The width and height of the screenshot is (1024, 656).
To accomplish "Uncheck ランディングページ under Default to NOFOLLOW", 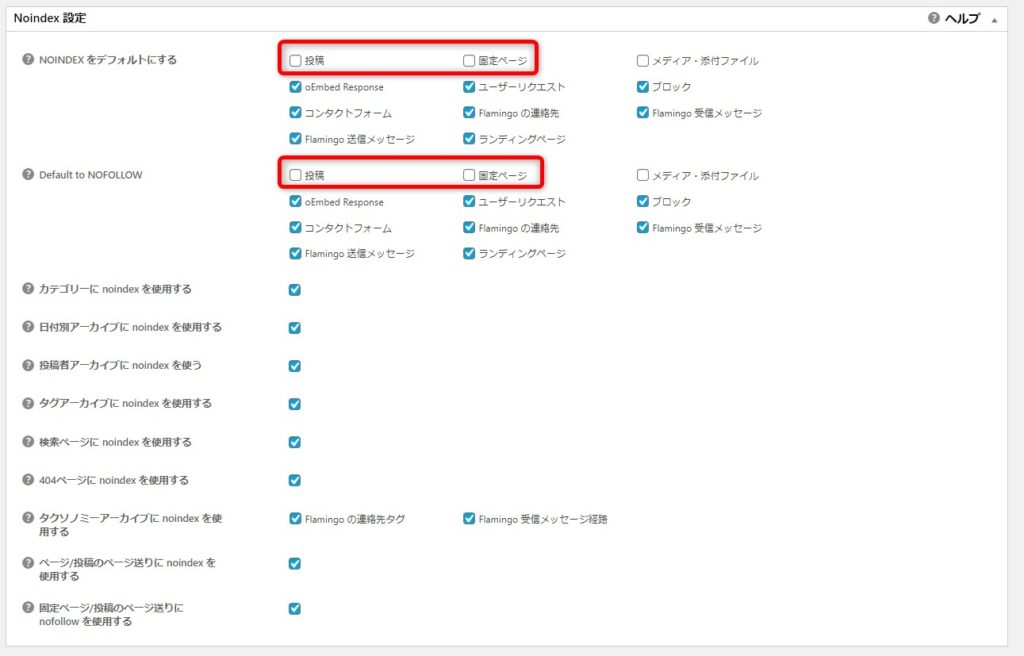I will 469,253.
